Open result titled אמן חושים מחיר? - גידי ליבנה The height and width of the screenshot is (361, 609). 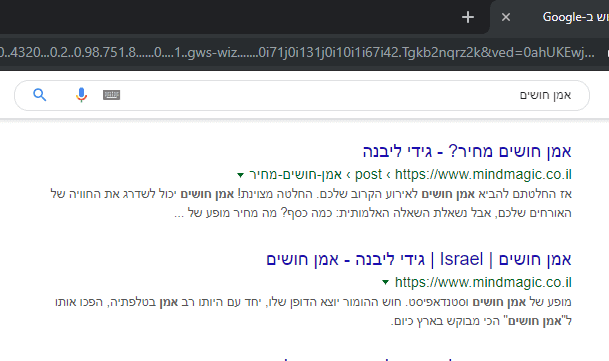tap(467, 151)
